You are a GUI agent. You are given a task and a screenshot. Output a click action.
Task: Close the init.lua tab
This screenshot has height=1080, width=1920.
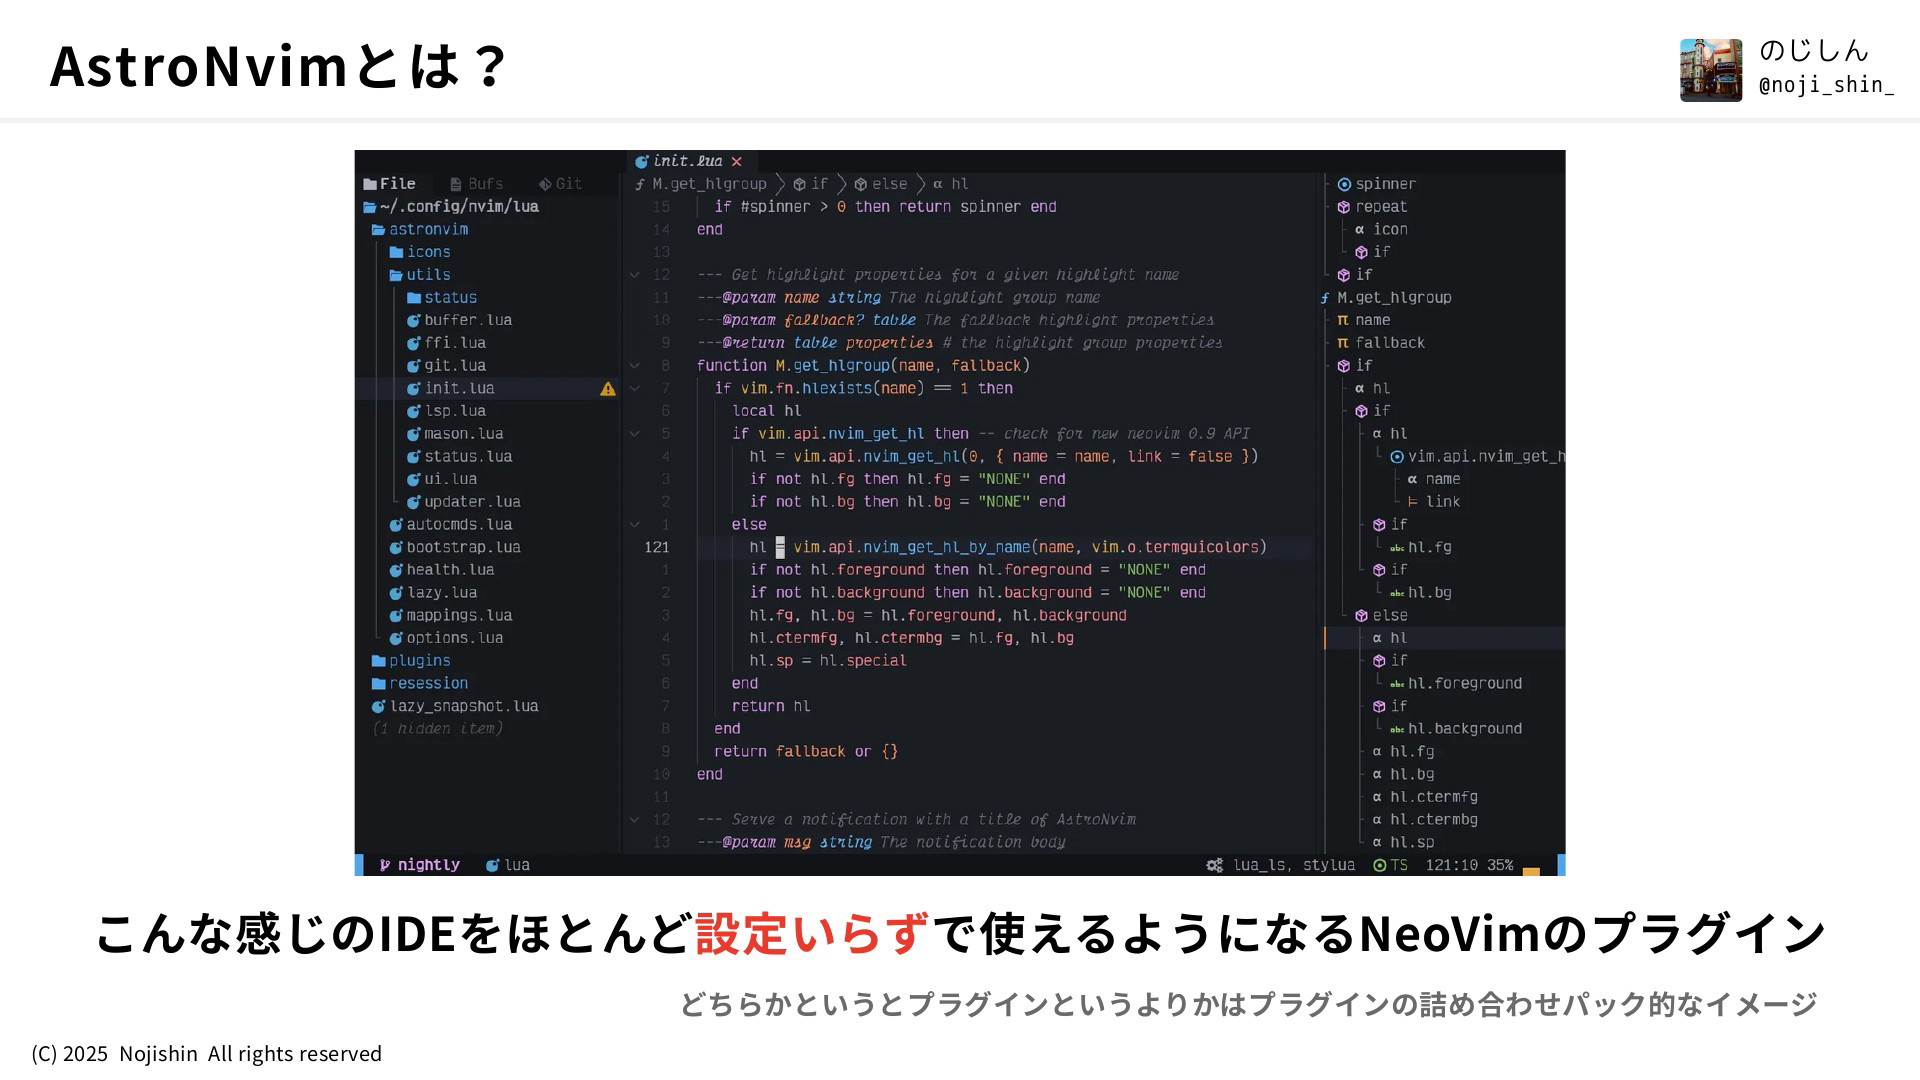point(737,161)
